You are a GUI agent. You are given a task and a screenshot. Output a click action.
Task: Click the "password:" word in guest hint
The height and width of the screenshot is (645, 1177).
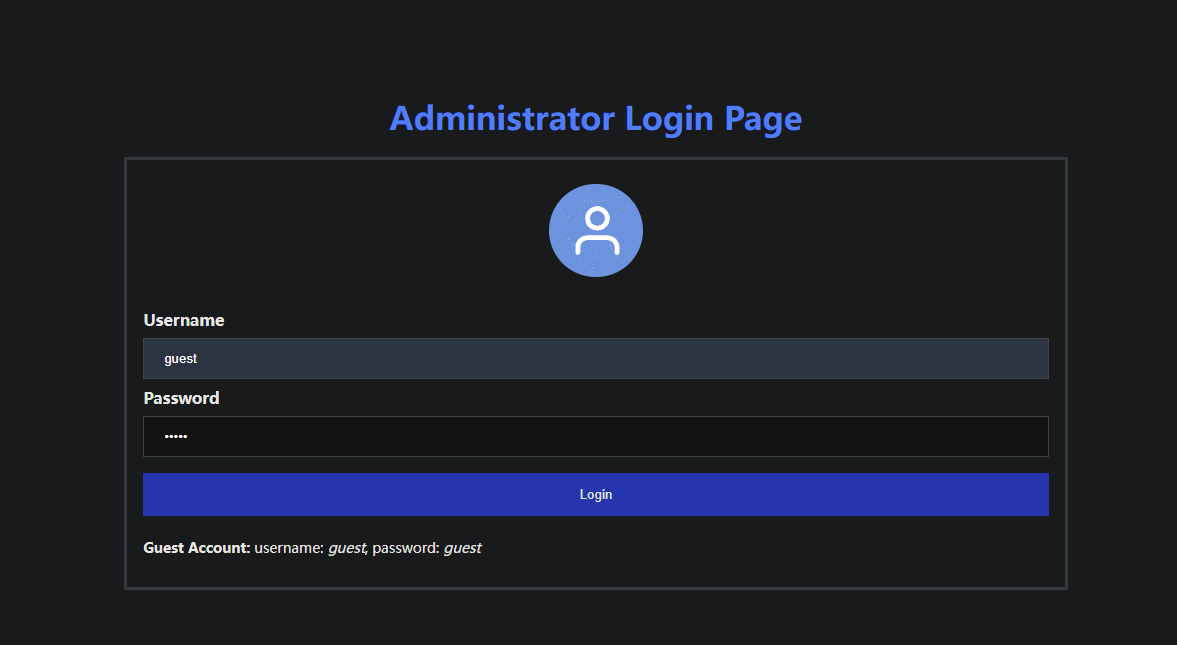pos(406,548)
